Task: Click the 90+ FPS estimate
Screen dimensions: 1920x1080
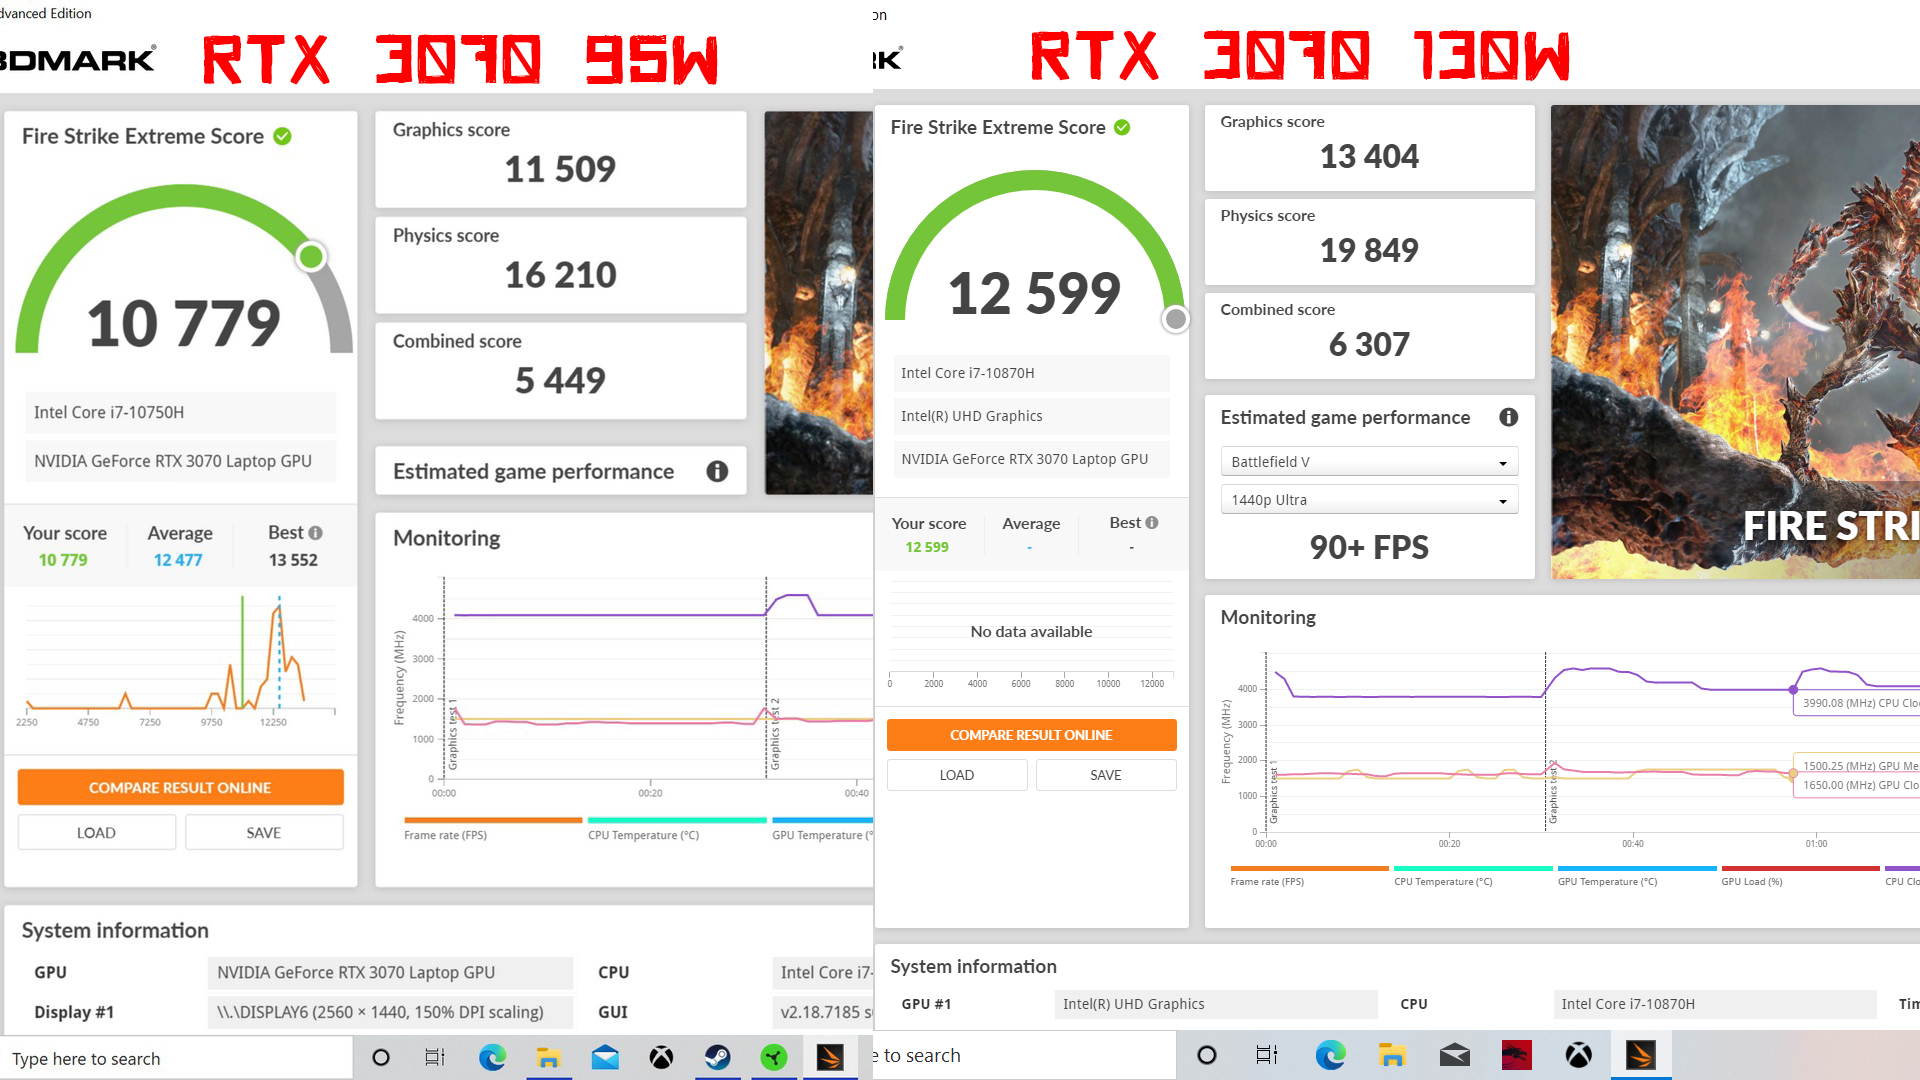Action: (x=1369, y=547)
